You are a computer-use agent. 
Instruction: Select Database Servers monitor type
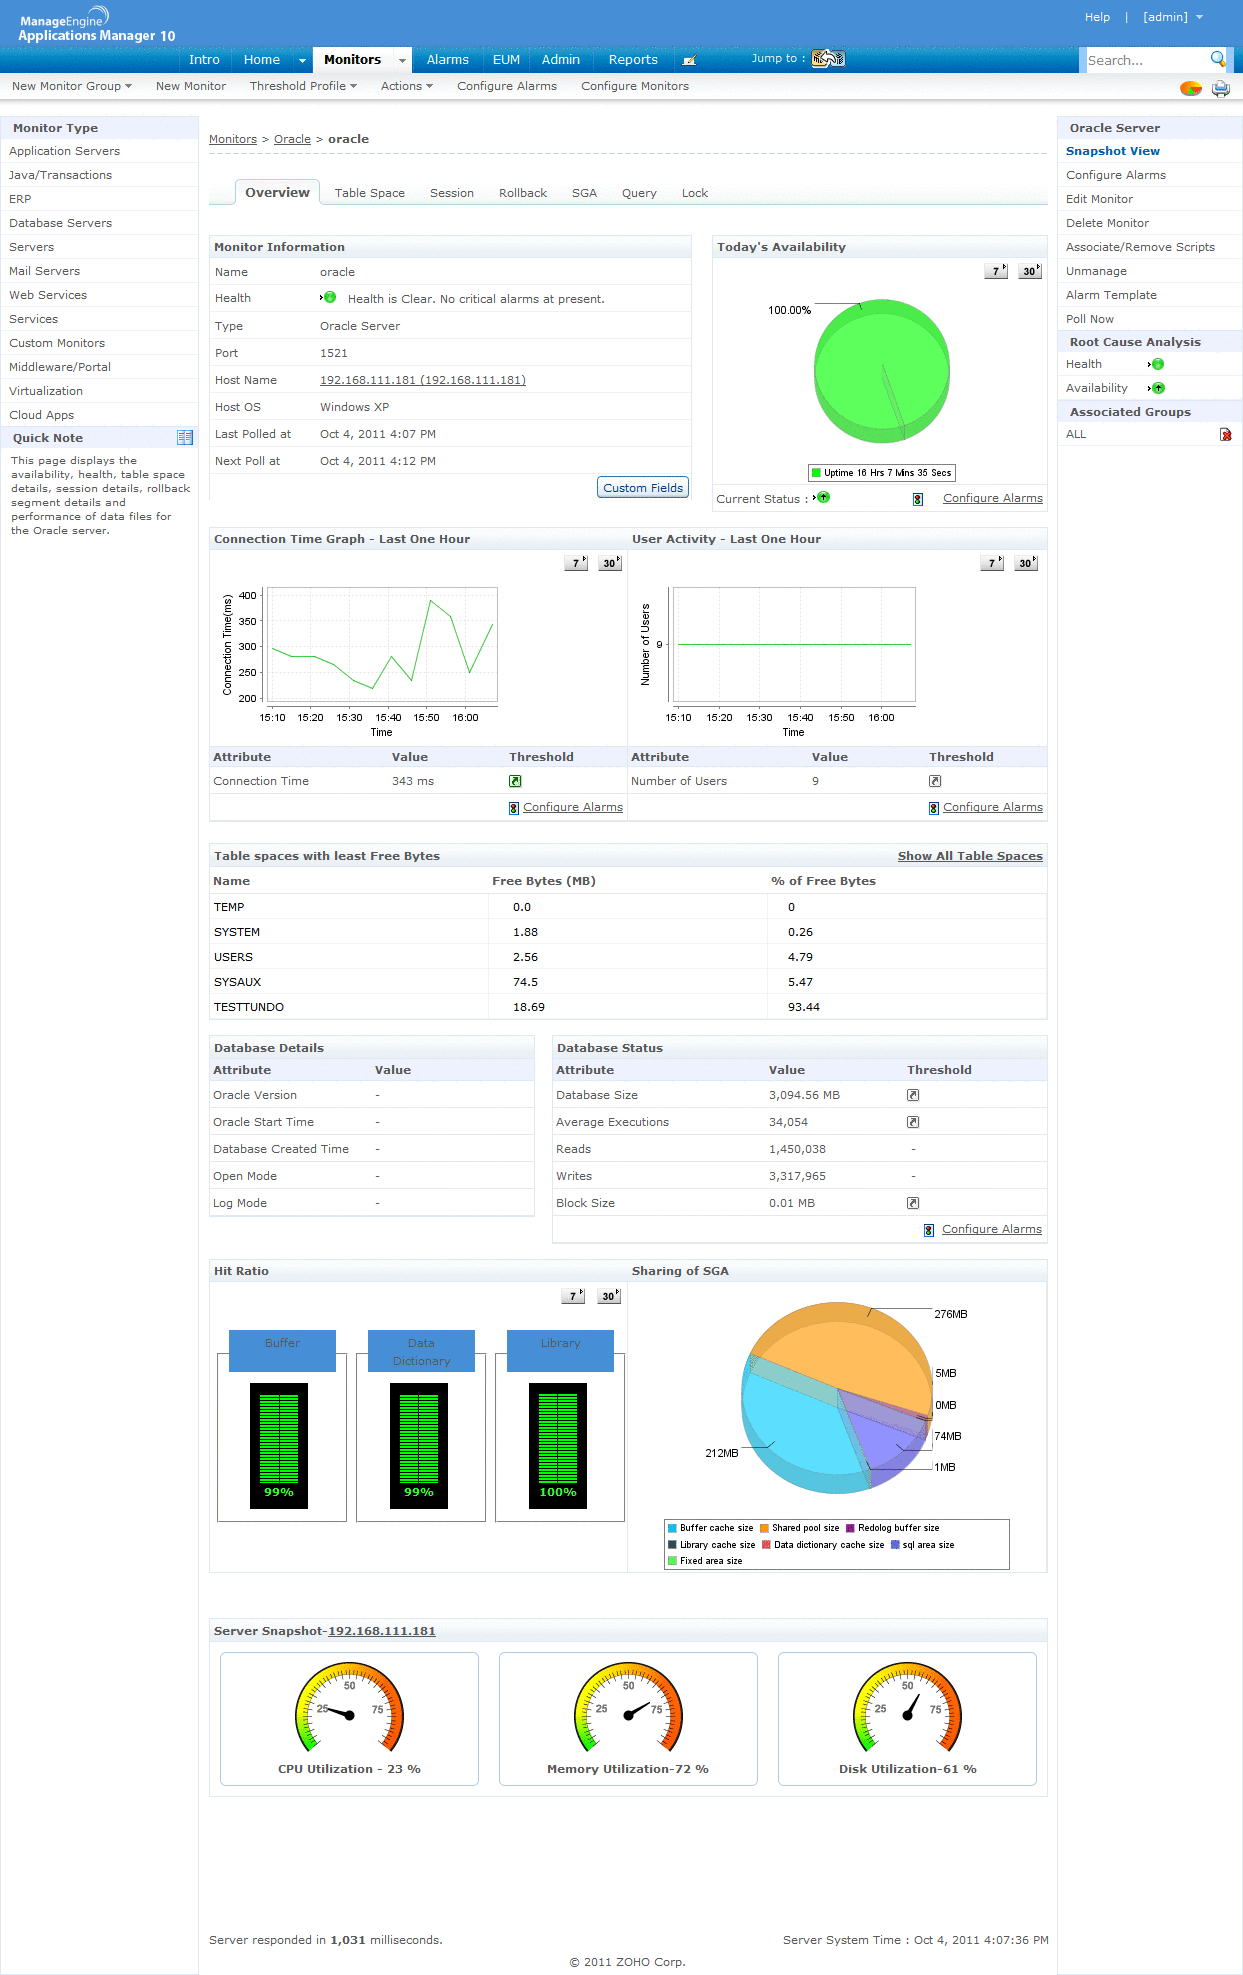pyautogui.click(x=61, y=223)
